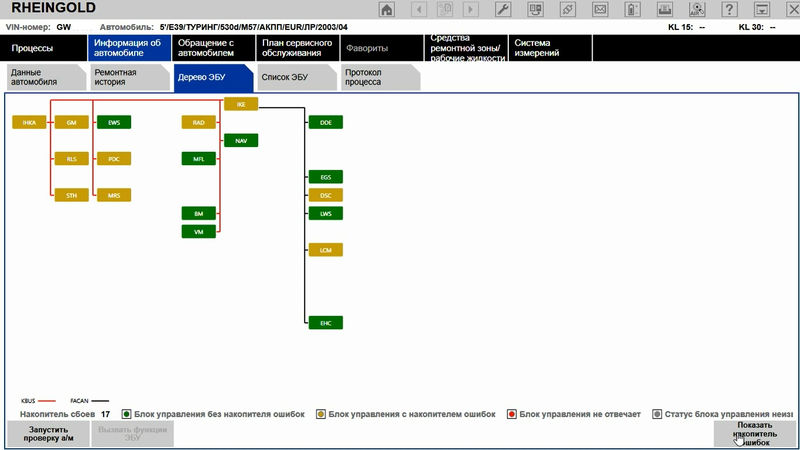800x450 pixels.
Task: Select the IKE control unit node
Action: (x=241, y=104)
